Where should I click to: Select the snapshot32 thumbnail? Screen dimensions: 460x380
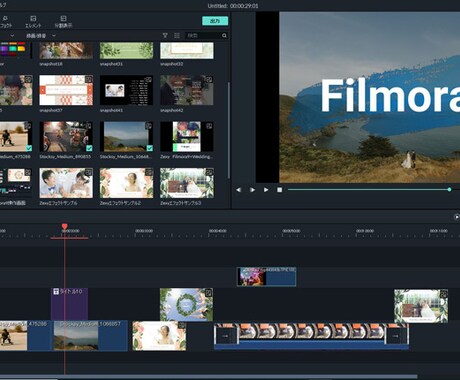pos(187,50)
